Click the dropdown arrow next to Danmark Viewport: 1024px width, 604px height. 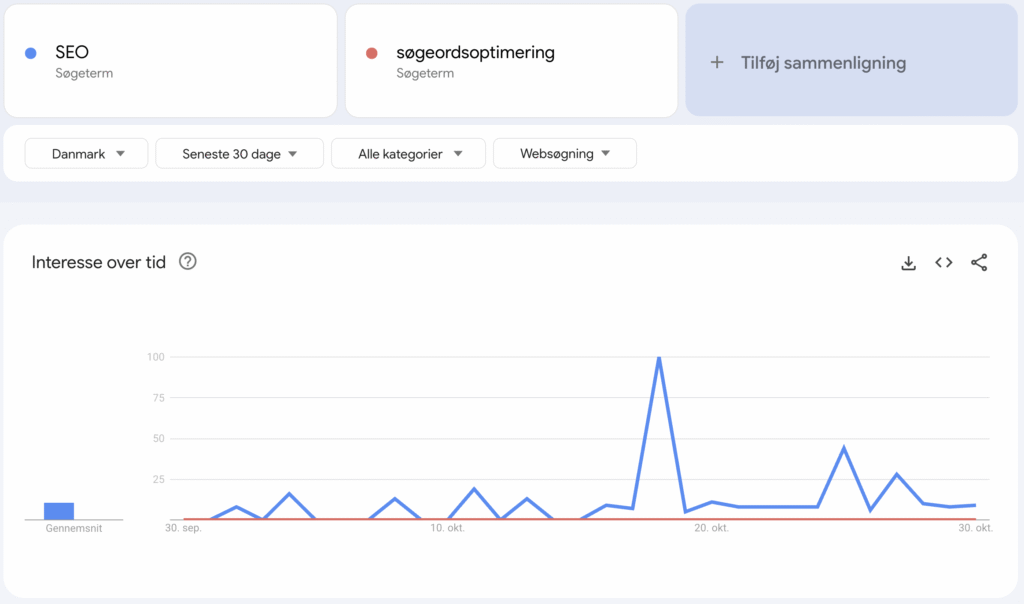(x=120, y=154)
